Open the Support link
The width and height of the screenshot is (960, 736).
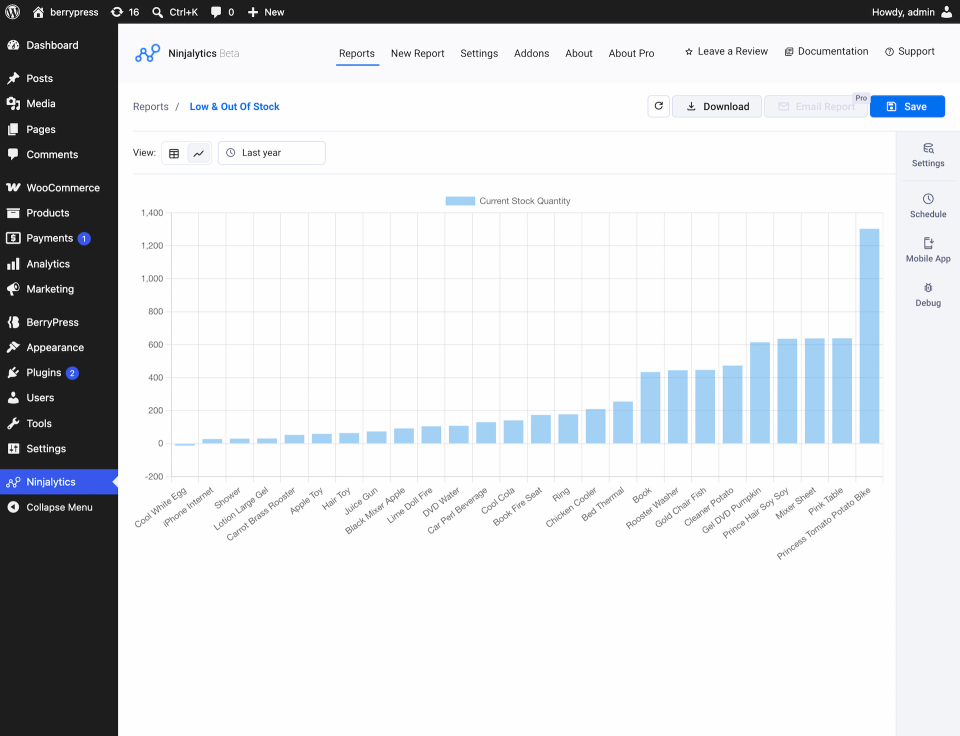[910, 51]
